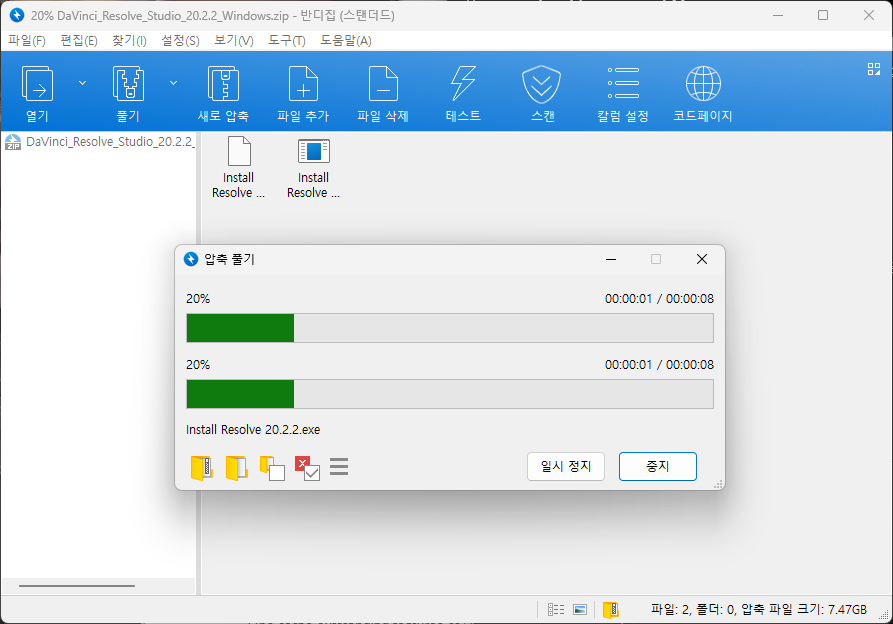Click the lower 20% progress bar

point(450,394)
